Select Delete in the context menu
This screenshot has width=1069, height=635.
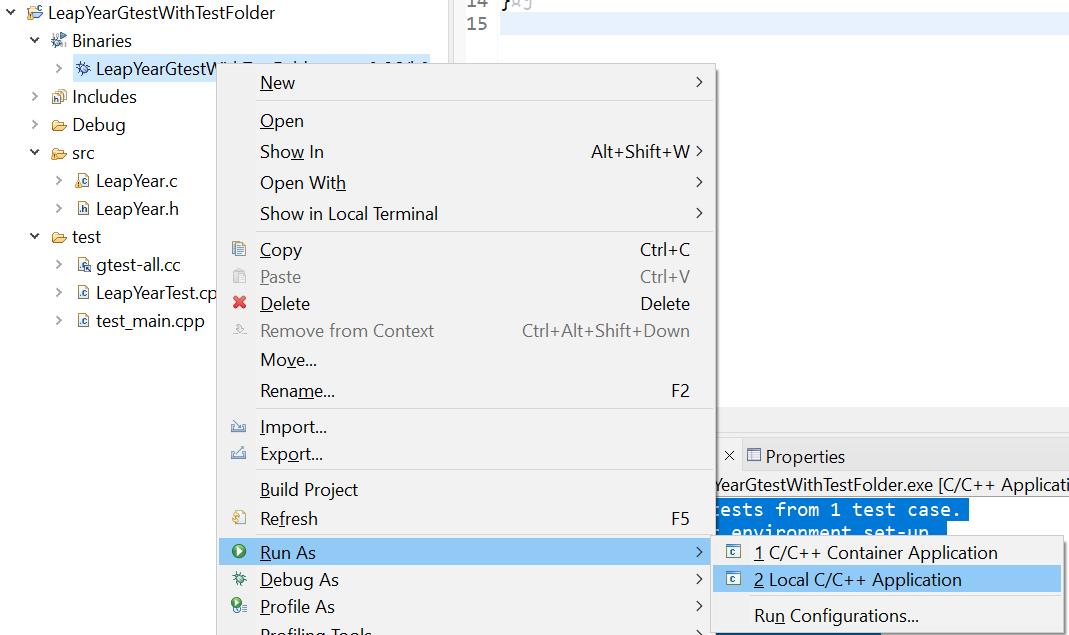tap(467, 304)
